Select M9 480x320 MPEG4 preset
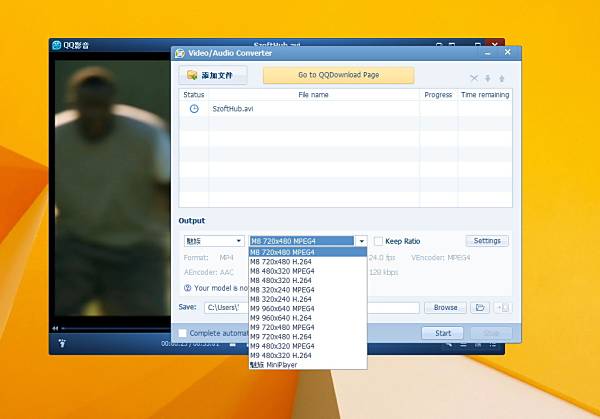Screen dimensions: 600x419 (308, 346)
